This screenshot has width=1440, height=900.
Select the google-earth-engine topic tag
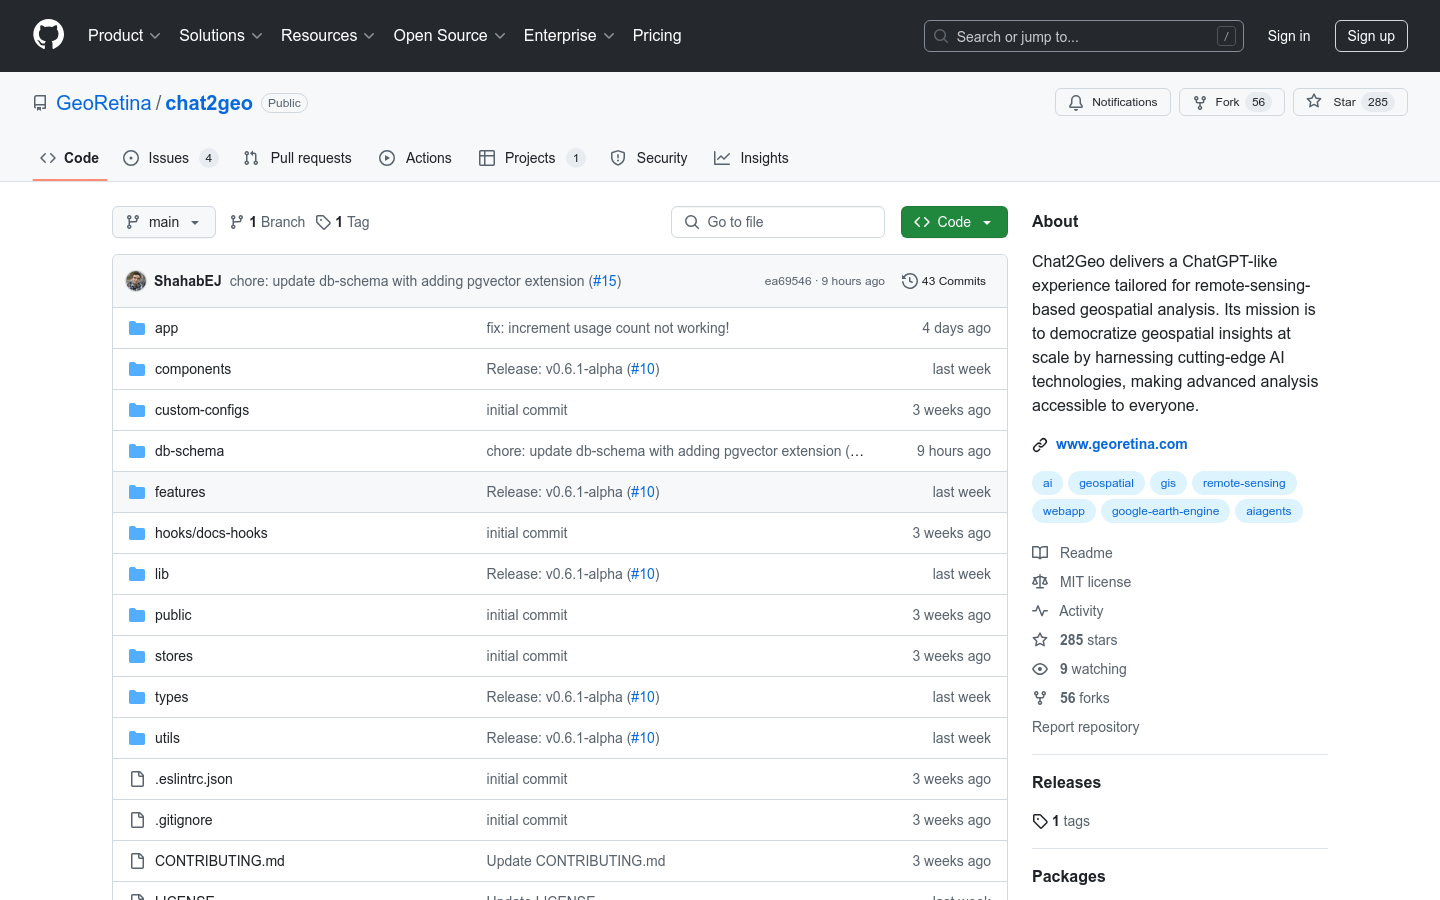click(x=1165, y=511)
